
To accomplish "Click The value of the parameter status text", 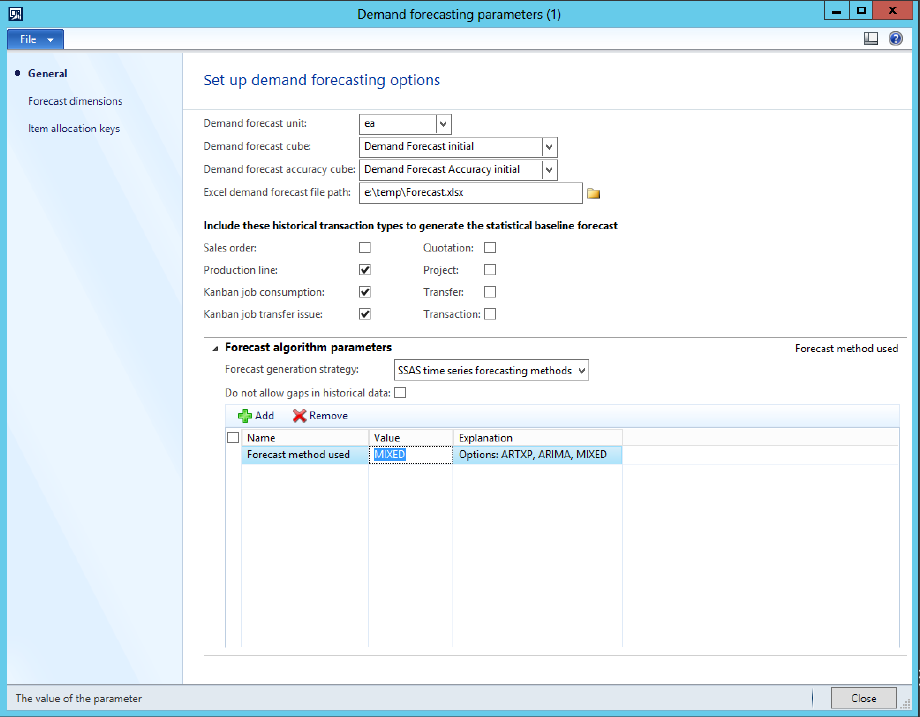I will pos(79,698).
